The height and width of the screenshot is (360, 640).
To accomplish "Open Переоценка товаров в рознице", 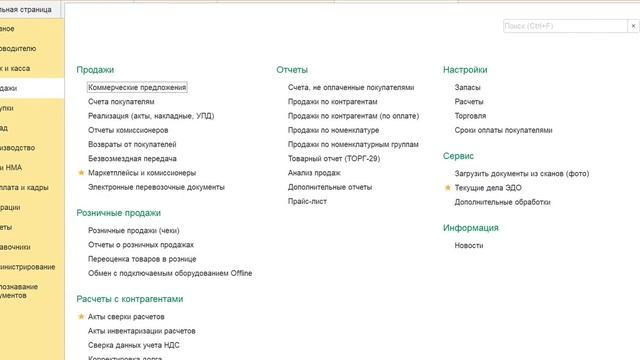I will (142, 259).
